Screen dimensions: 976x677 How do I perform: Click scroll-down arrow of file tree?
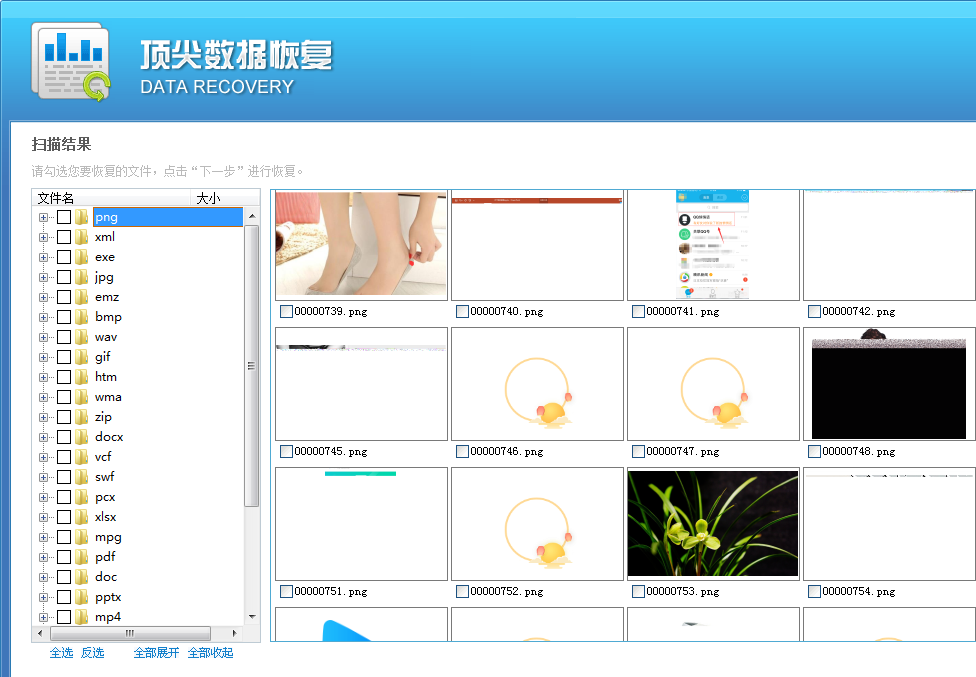click(x=252, y=617)
